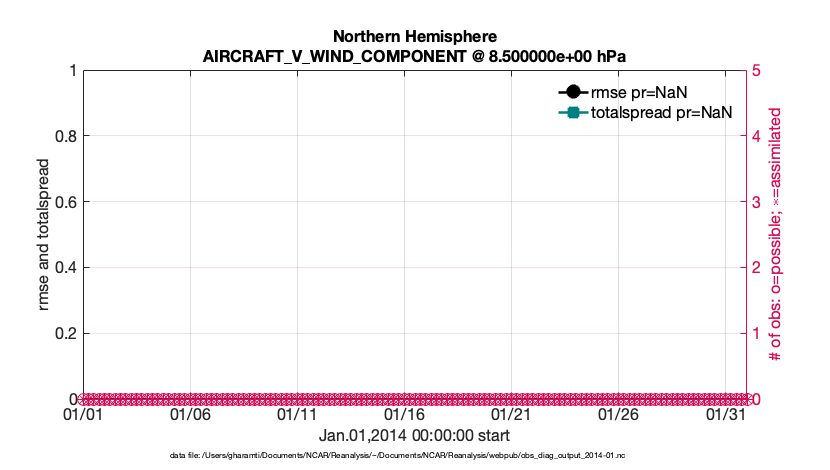Choose the 01/21 date tick label
The image size is (830, 470).
(511, 416)
